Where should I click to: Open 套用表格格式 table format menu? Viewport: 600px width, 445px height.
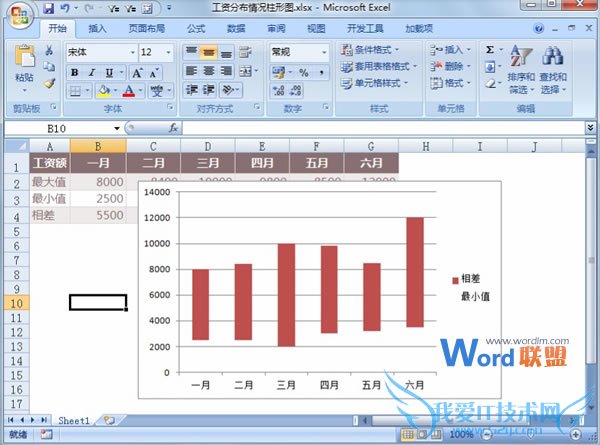click(x=378, y=67)
